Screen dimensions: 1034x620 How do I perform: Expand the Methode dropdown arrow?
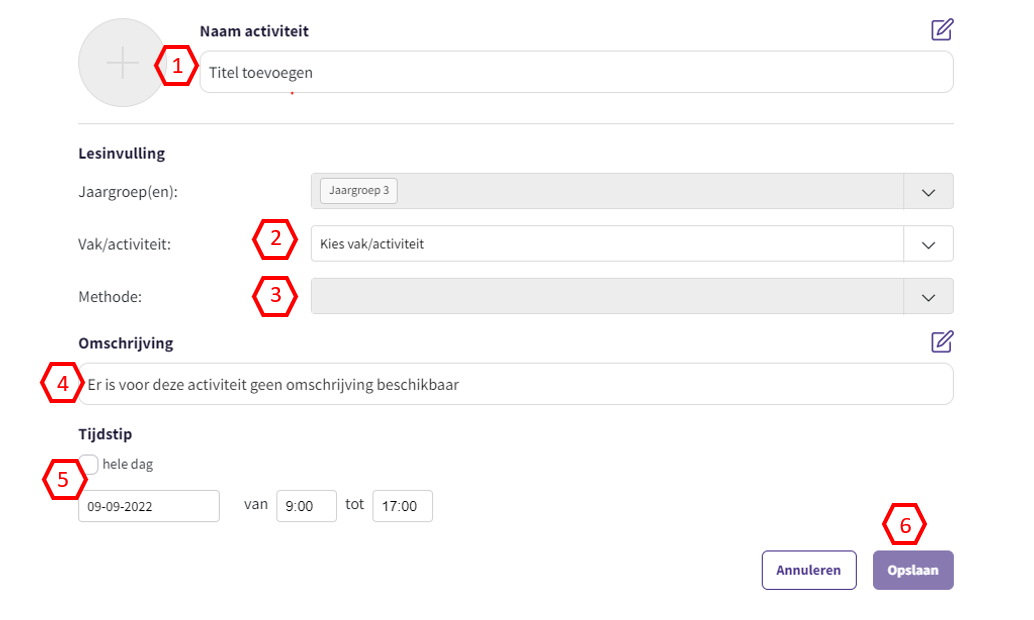coord(928,297)
